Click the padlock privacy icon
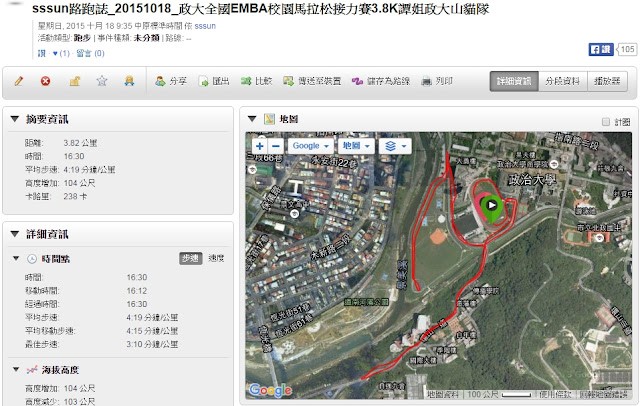 click(74, 81)
